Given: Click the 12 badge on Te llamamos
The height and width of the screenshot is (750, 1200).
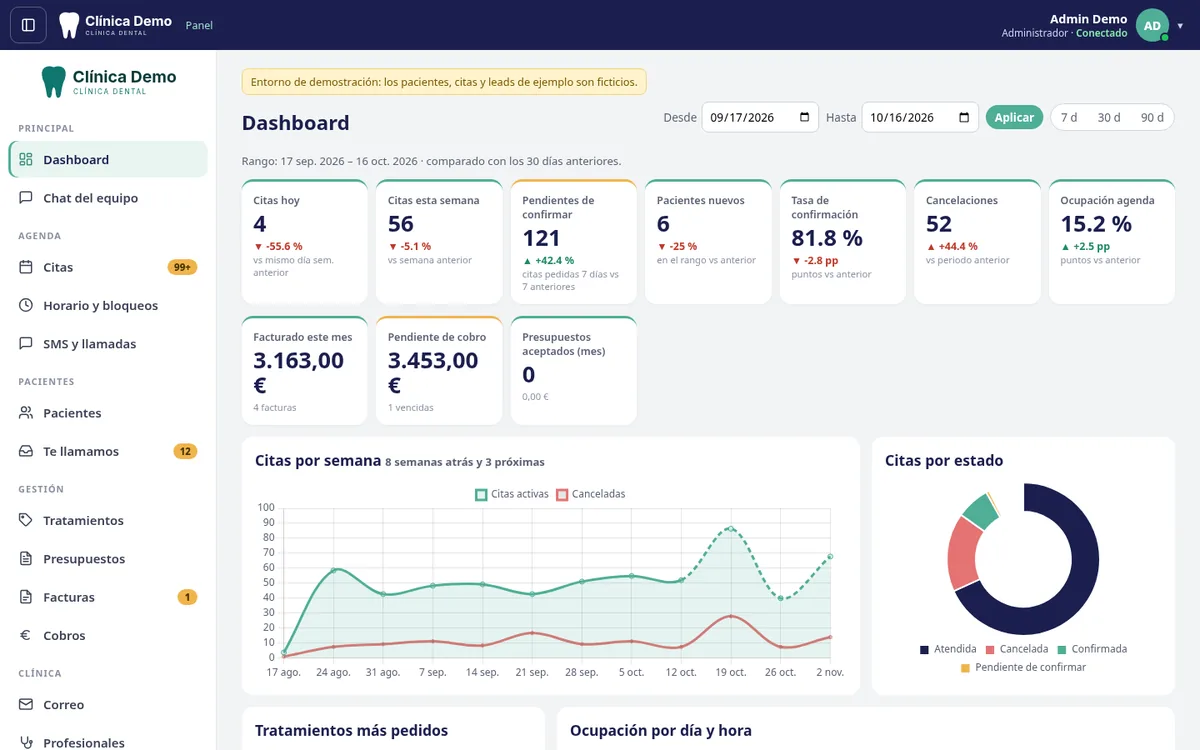Looking at the screenshot, I should click(185, 451).
